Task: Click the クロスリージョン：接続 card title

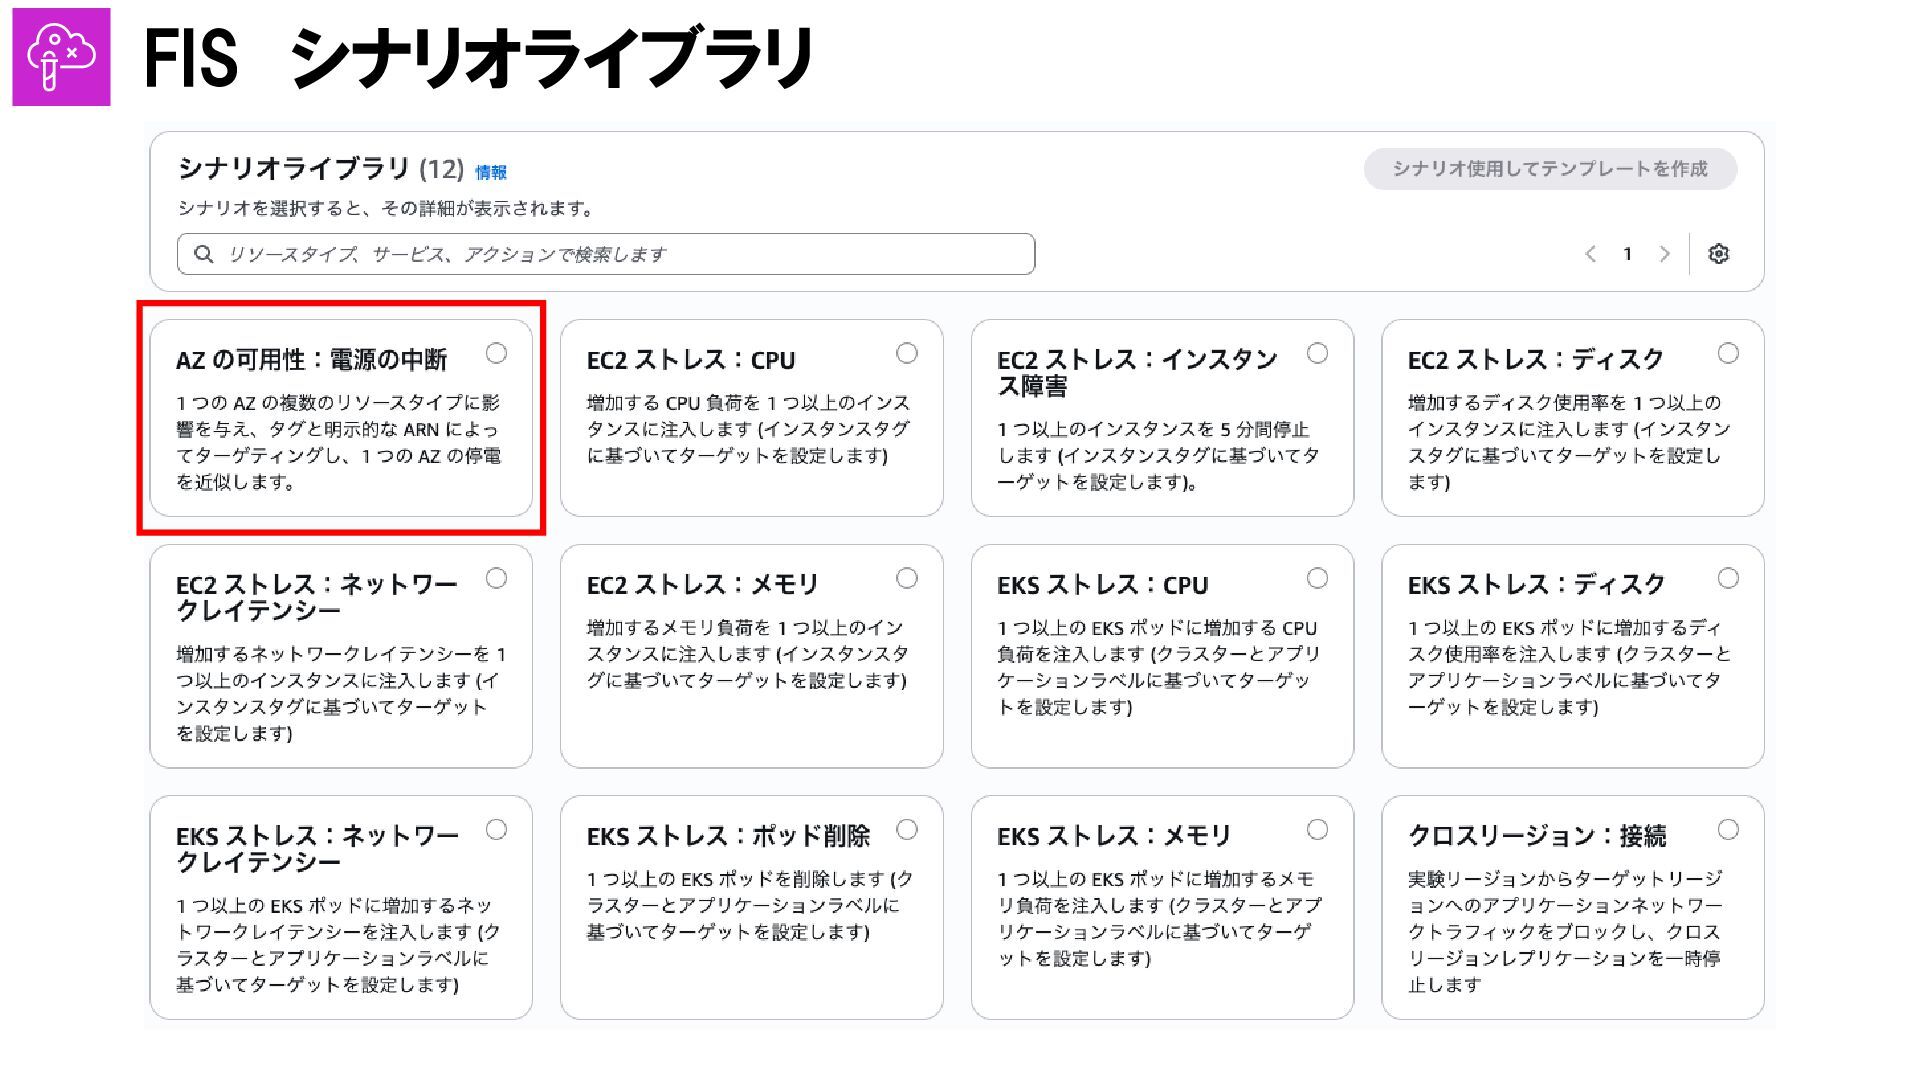Action: (1537, 836)
